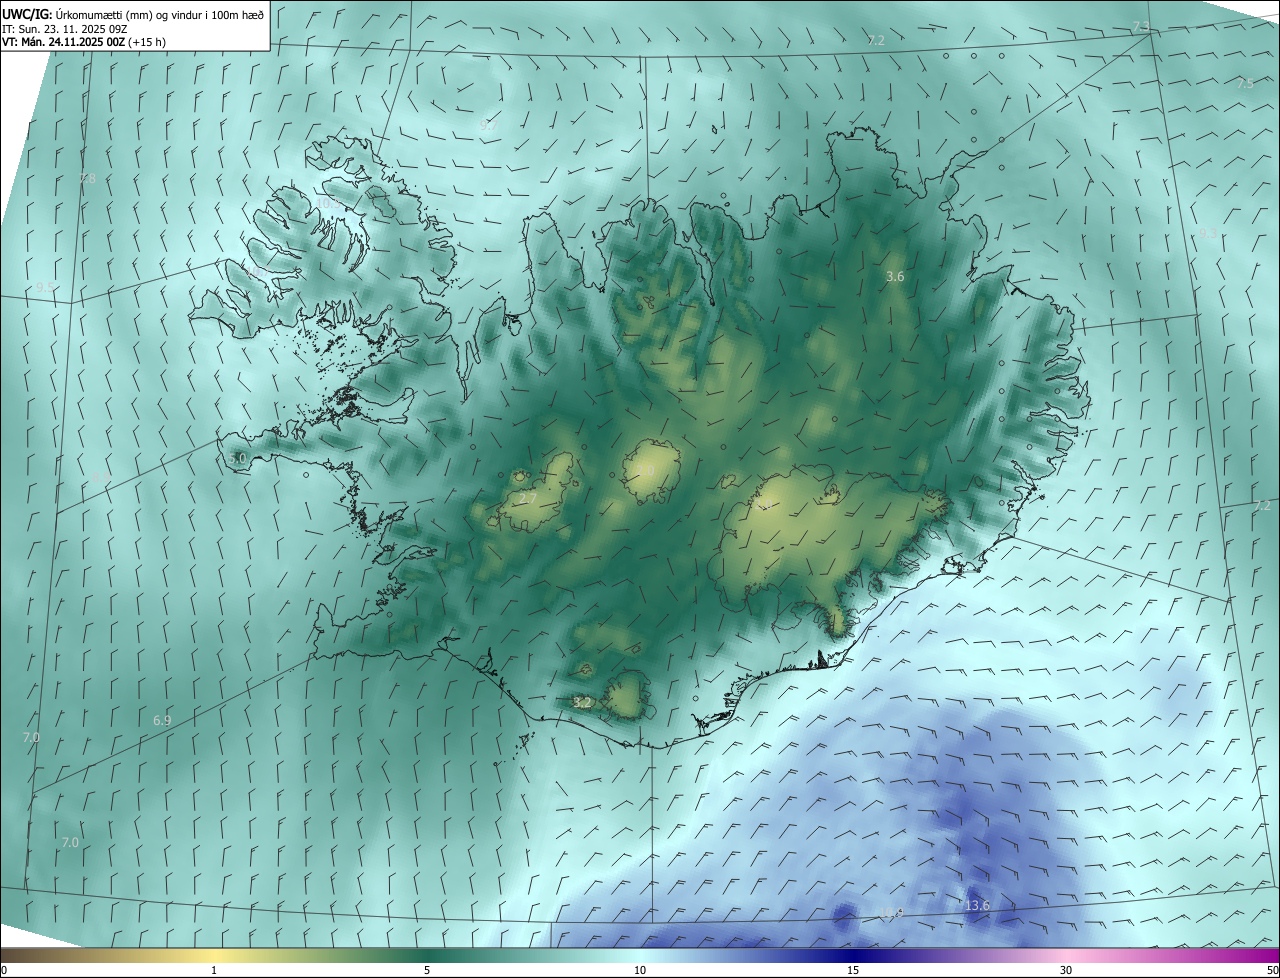Select the 30 tick label on the color scale
Image resolution: width=1280 pixels, height=978 pixels.
click(1066, 970)
